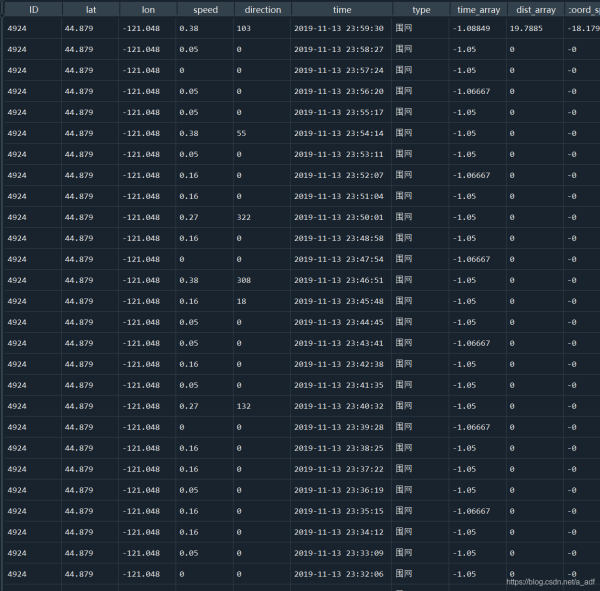
Task: Click the time cell 2019-11-13 23:40:32
Action: tap(339, 406)
